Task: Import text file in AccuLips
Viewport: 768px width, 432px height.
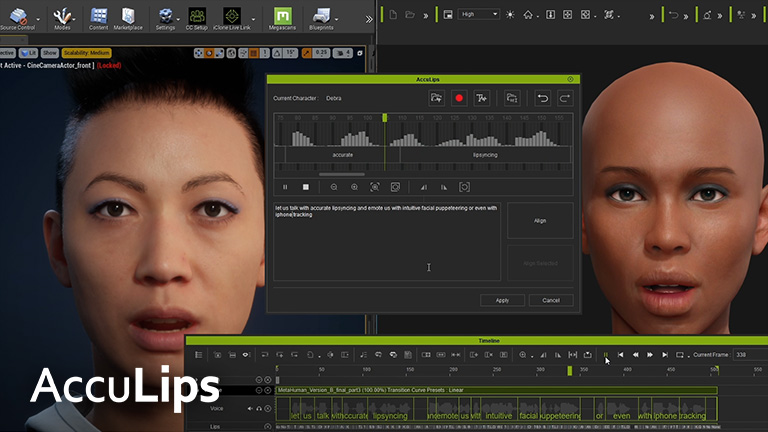Action: [x=512, y=98]
